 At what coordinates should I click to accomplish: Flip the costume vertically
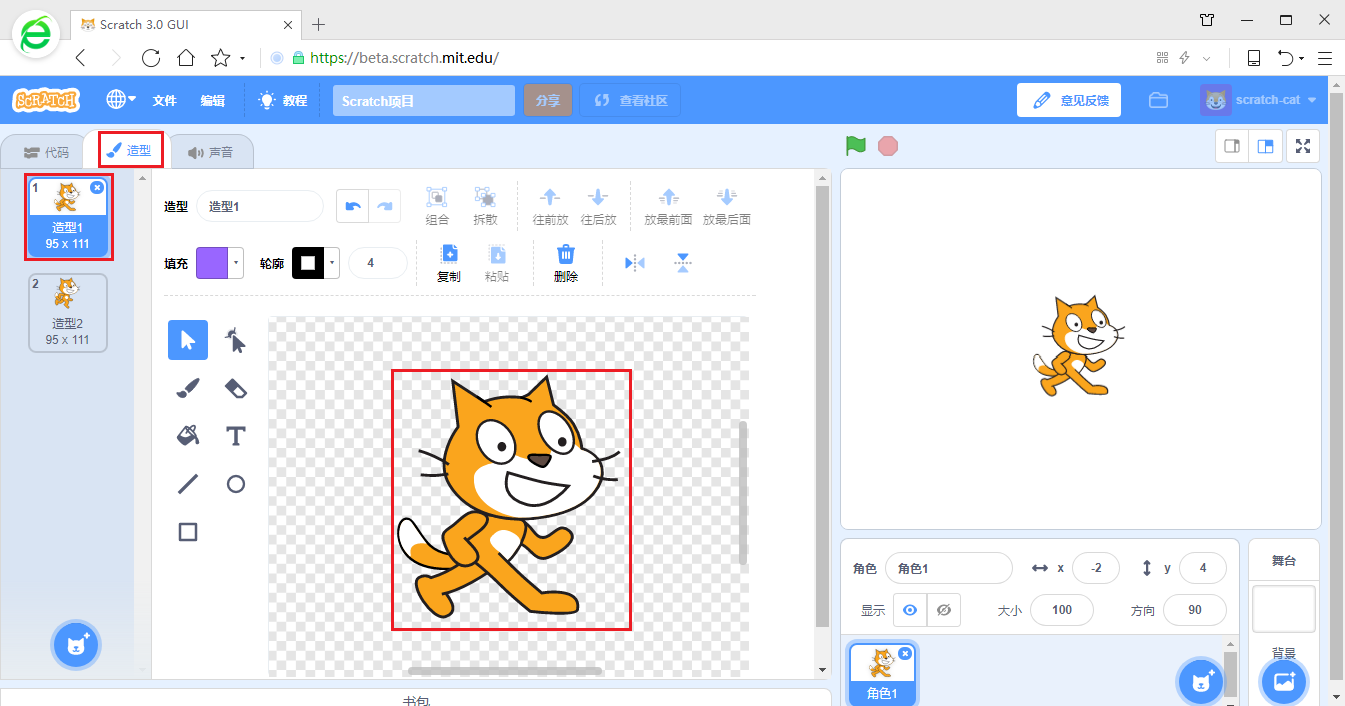[x=683, y=263]
